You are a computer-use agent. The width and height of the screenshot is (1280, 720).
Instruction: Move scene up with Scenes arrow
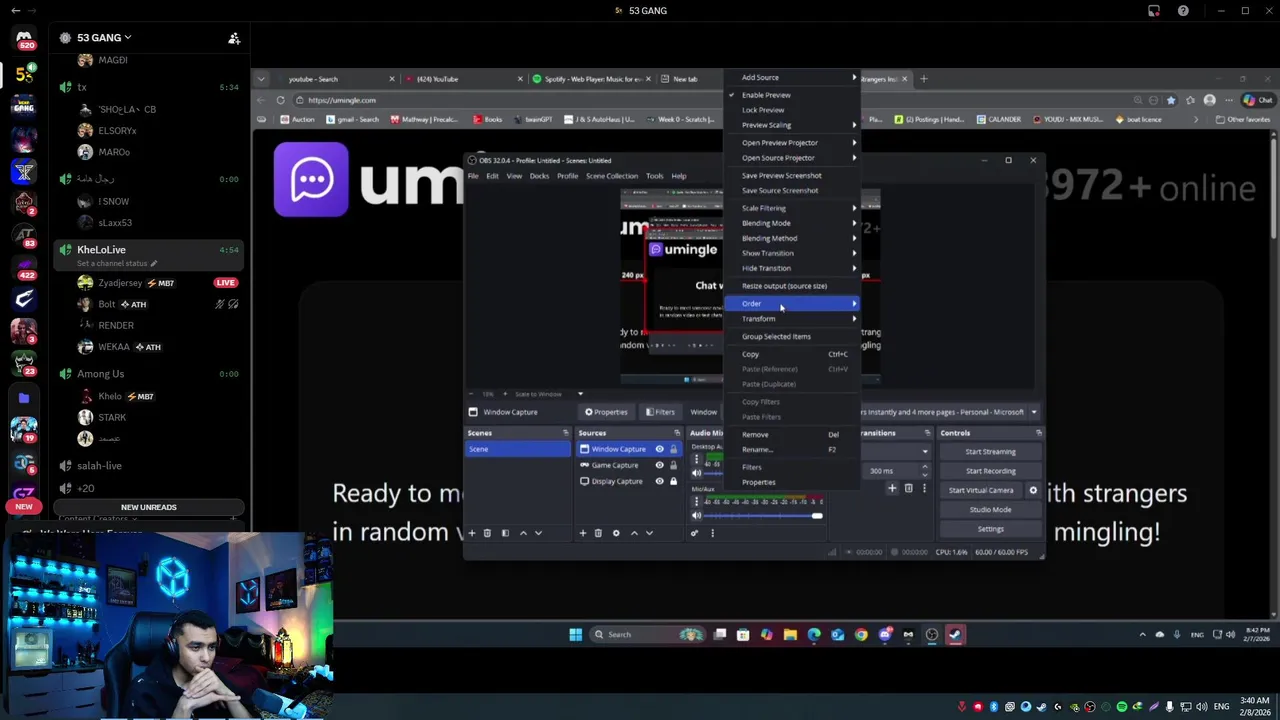coord(523,533)
